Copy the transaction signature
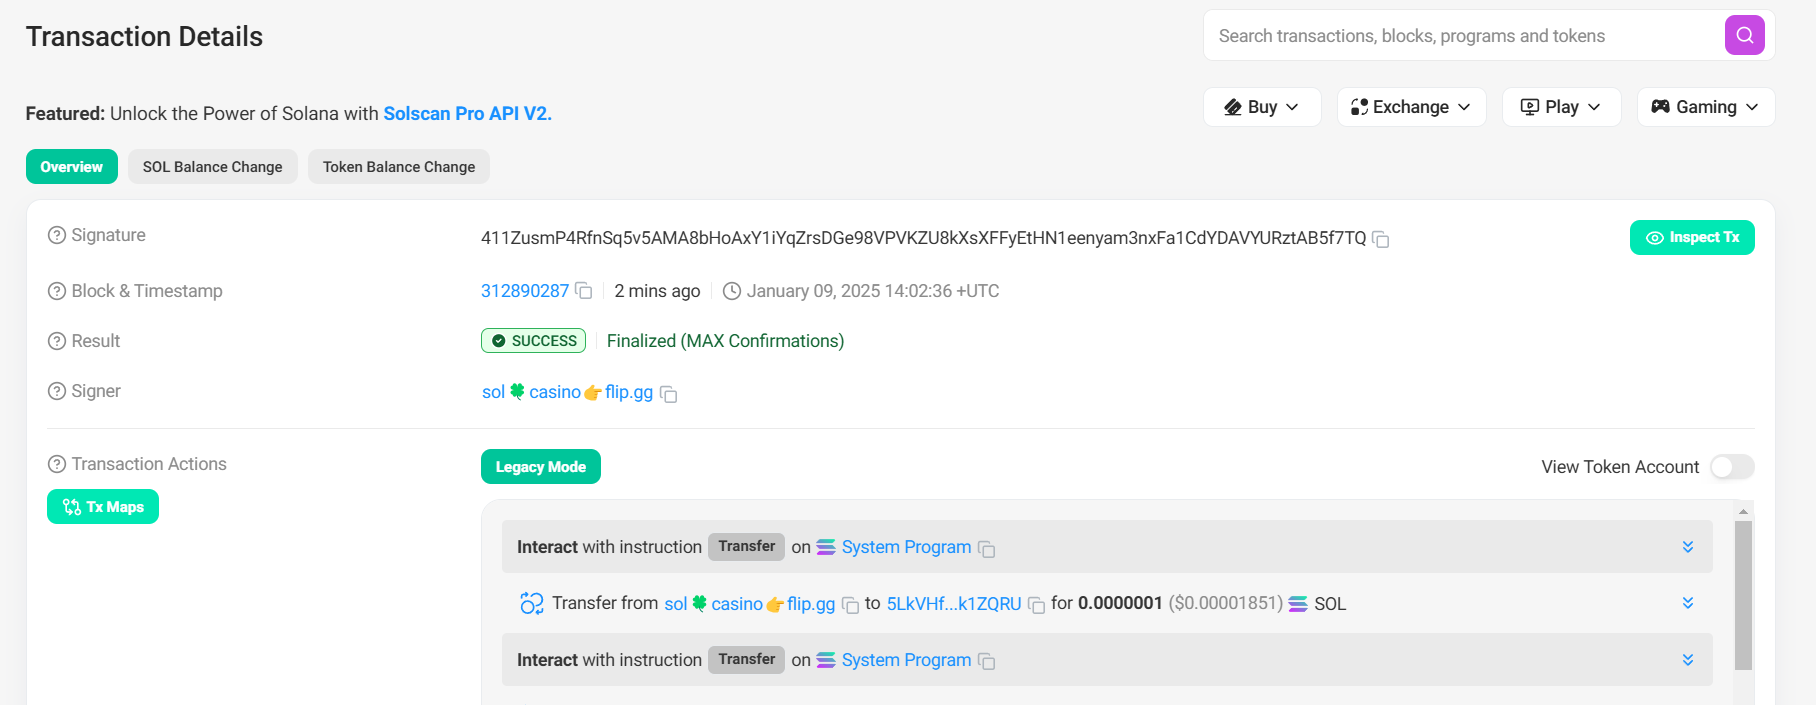Image resolution: width=1816 pixels, height=705 pixels. 1381,240
